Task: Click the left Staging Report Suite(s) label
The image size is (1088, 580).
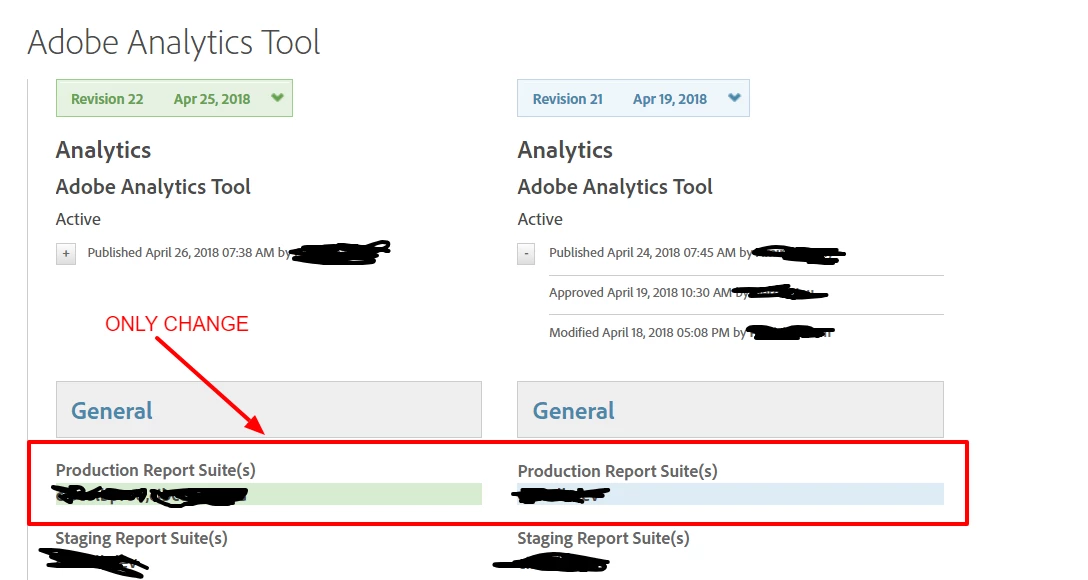Action: [142, 538]
